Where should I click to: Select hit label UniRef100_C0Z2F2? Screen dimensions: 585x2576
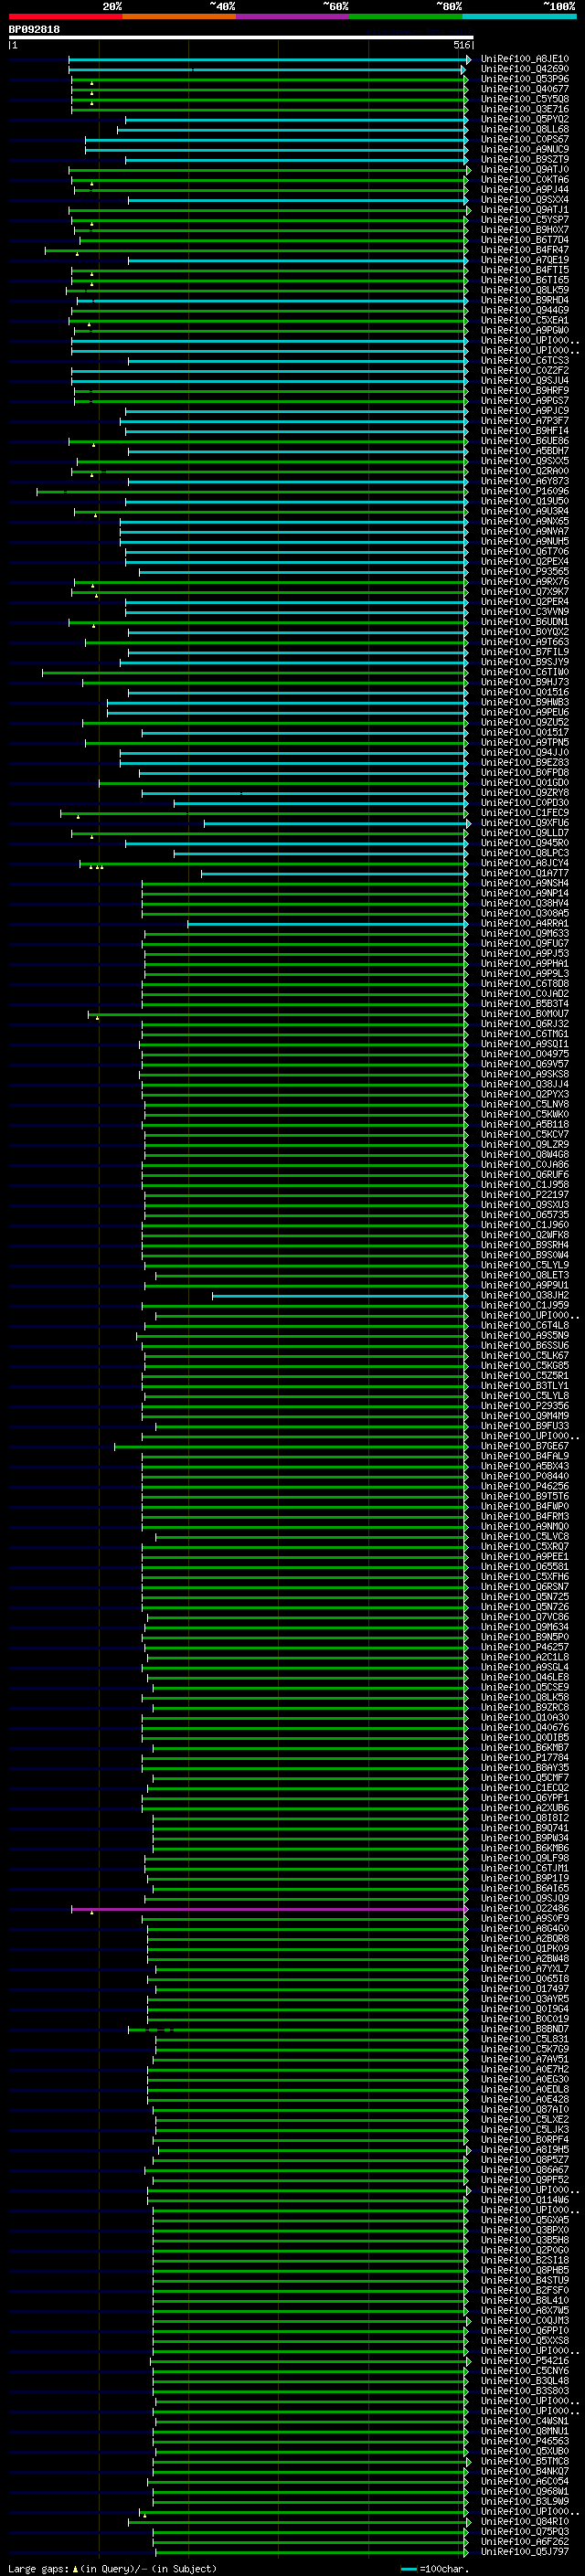525,370
